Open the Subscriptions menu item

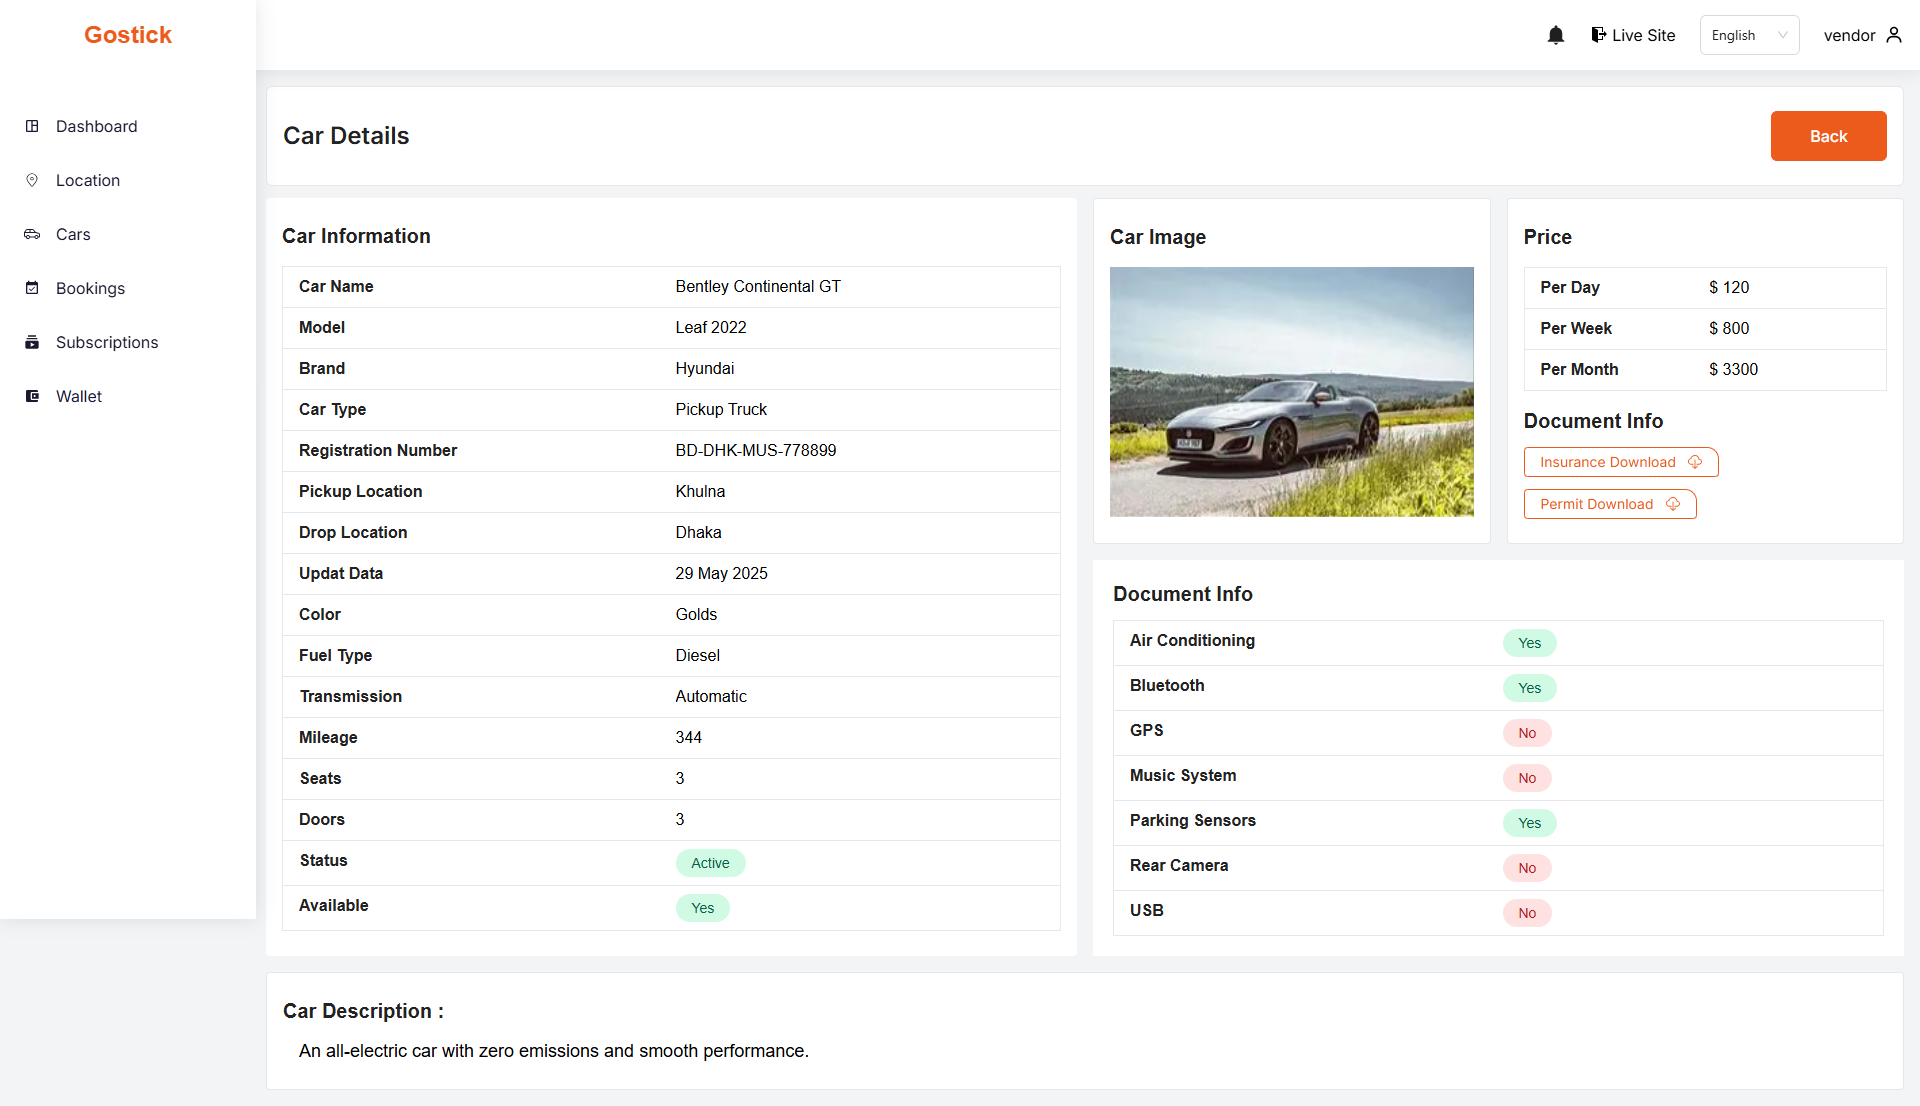click(x=107, y=342)
